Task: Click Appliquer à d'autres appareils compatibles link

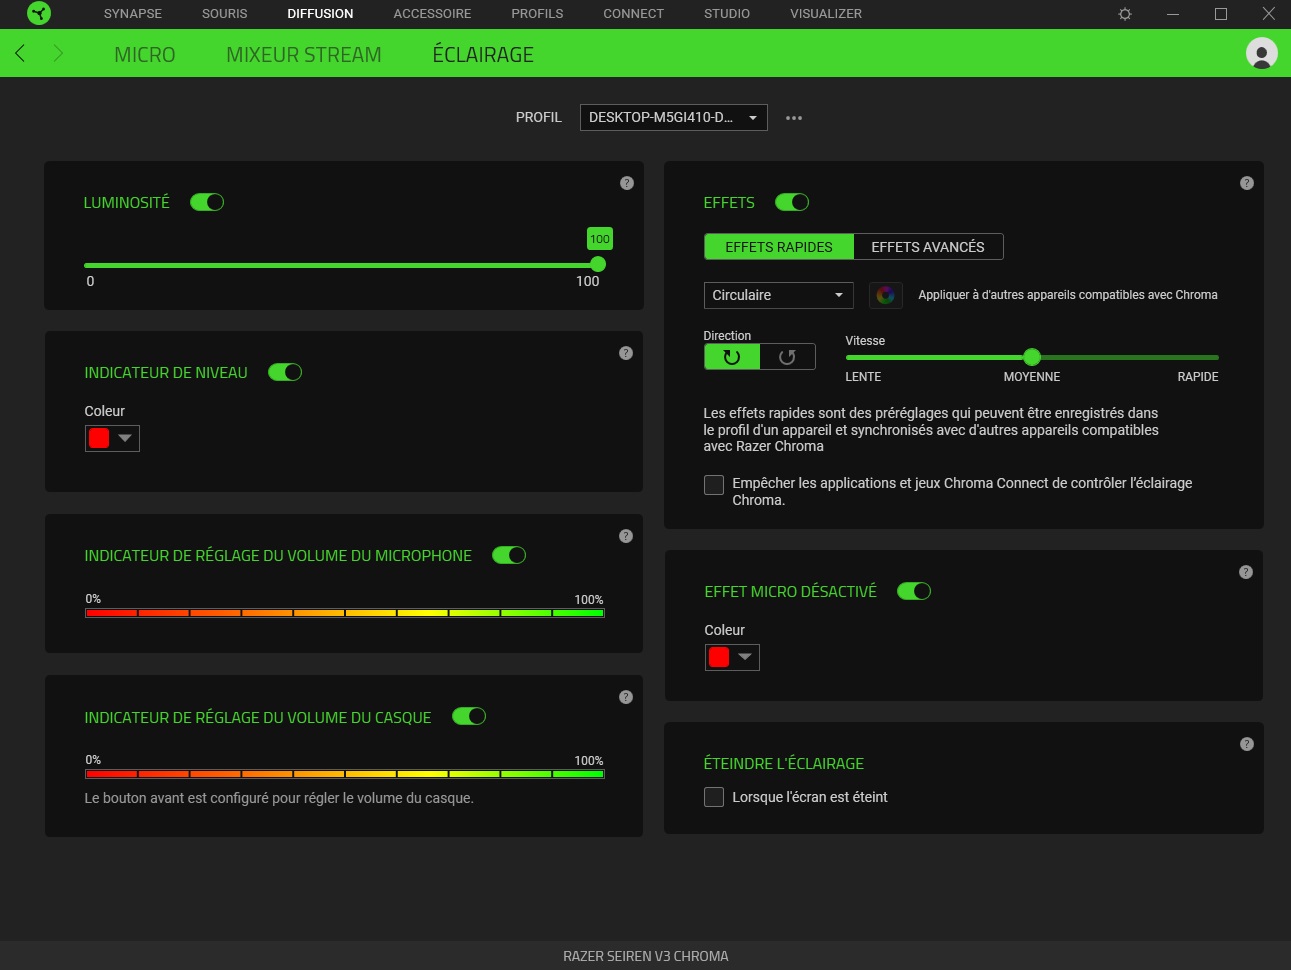Action: [x=1068, y=295]
